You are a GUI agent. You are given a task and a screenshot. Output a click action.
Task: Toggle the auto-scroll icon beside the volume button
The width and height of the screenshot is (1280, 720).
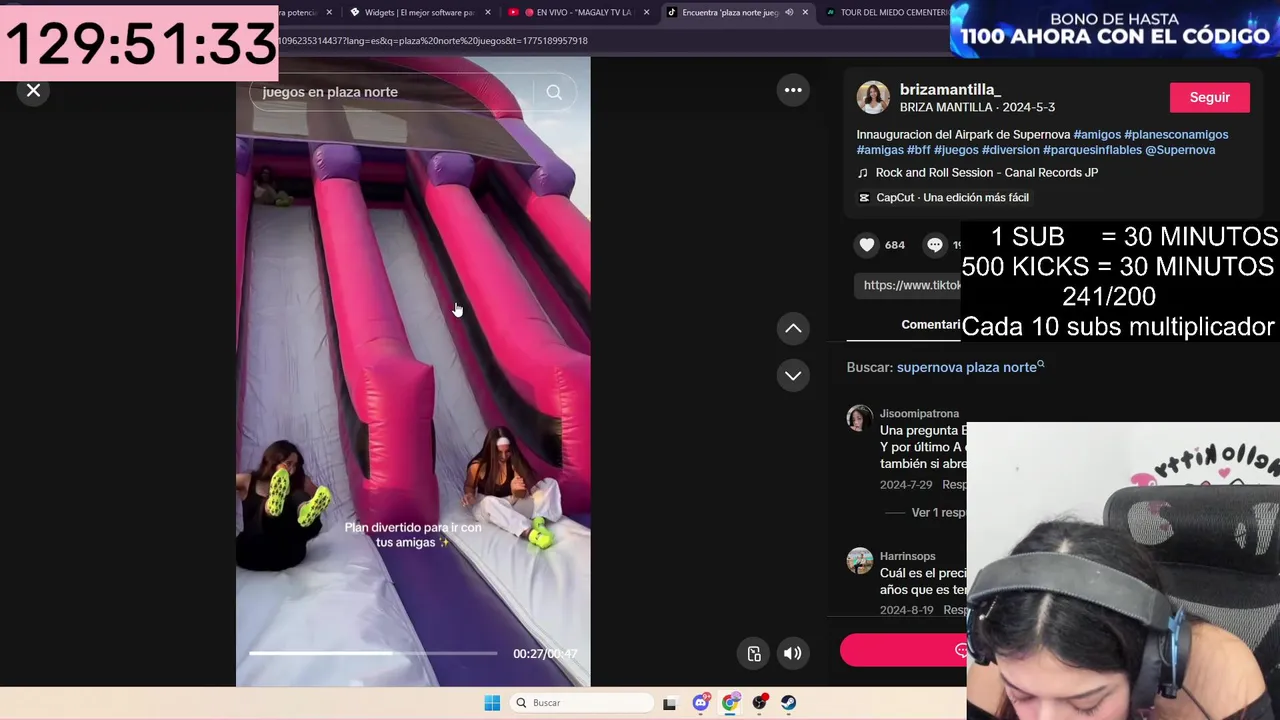pyautogui.click(x=754, y=653)
